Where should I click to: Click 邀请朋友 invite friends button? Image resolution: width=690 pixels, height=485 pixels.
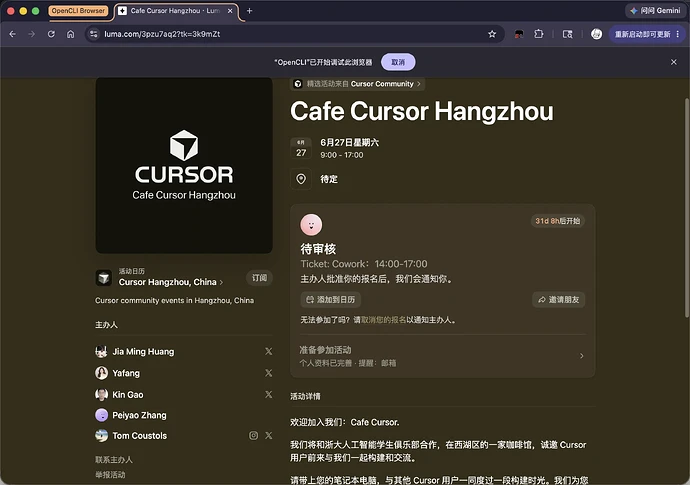558,299
